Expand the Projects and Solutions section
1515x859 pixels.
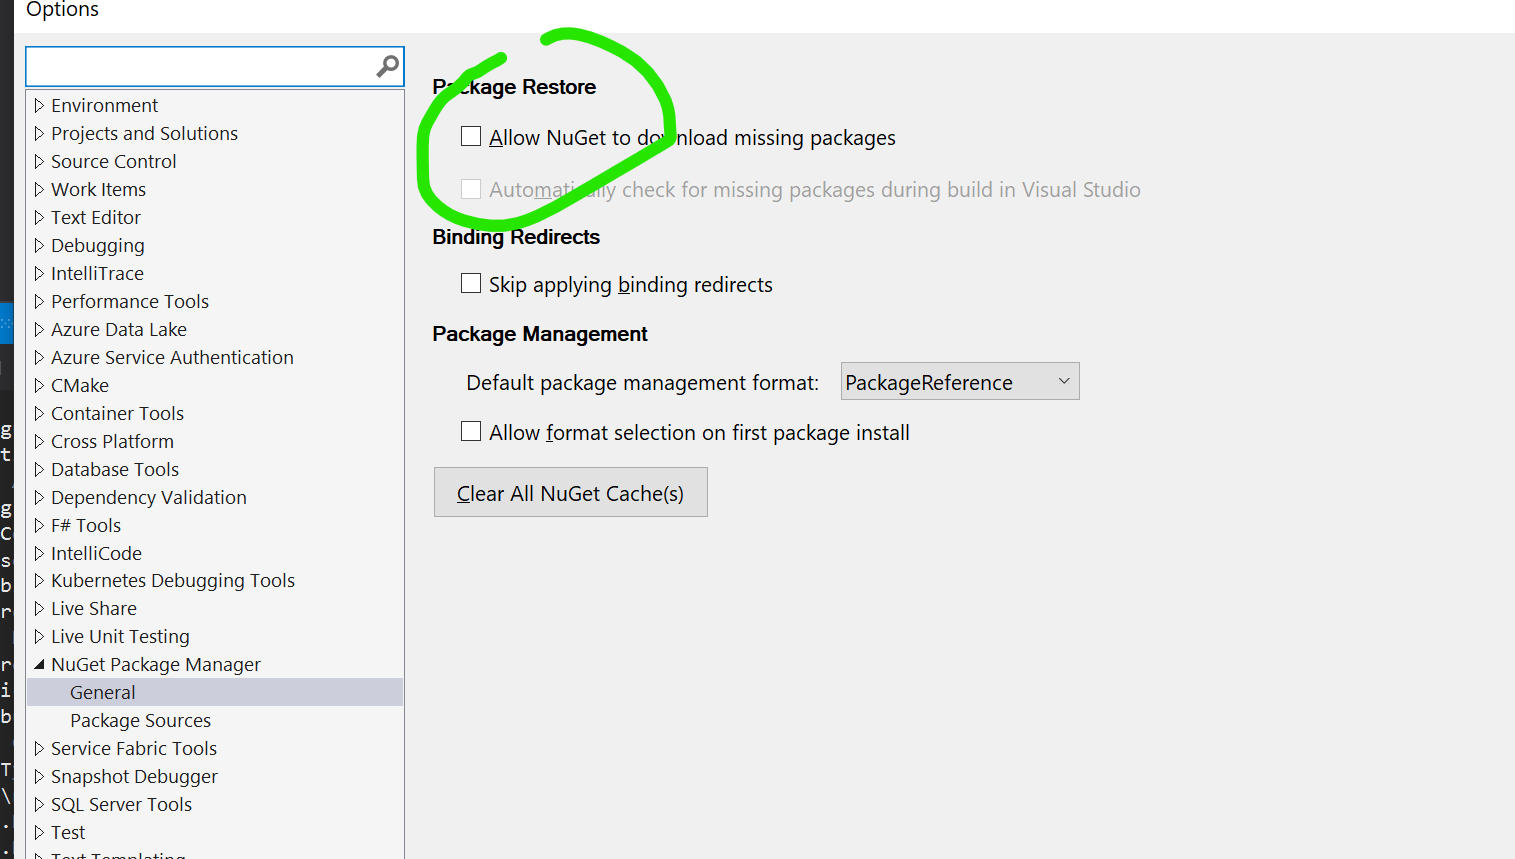point(39,133)
